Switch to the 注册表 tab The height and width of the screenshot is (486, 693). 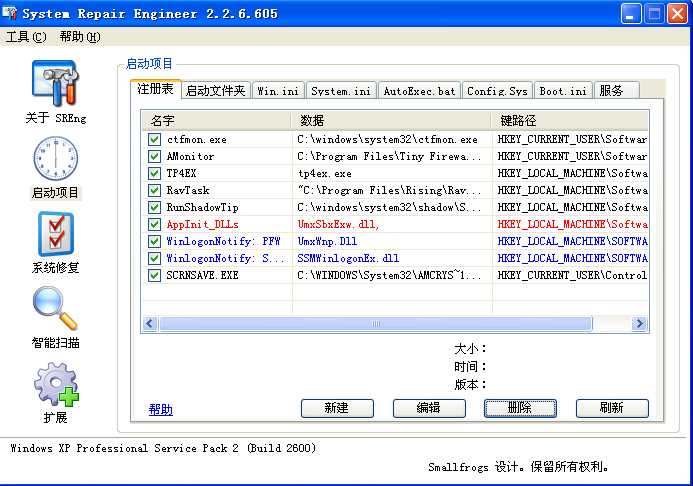click(156, 89)
